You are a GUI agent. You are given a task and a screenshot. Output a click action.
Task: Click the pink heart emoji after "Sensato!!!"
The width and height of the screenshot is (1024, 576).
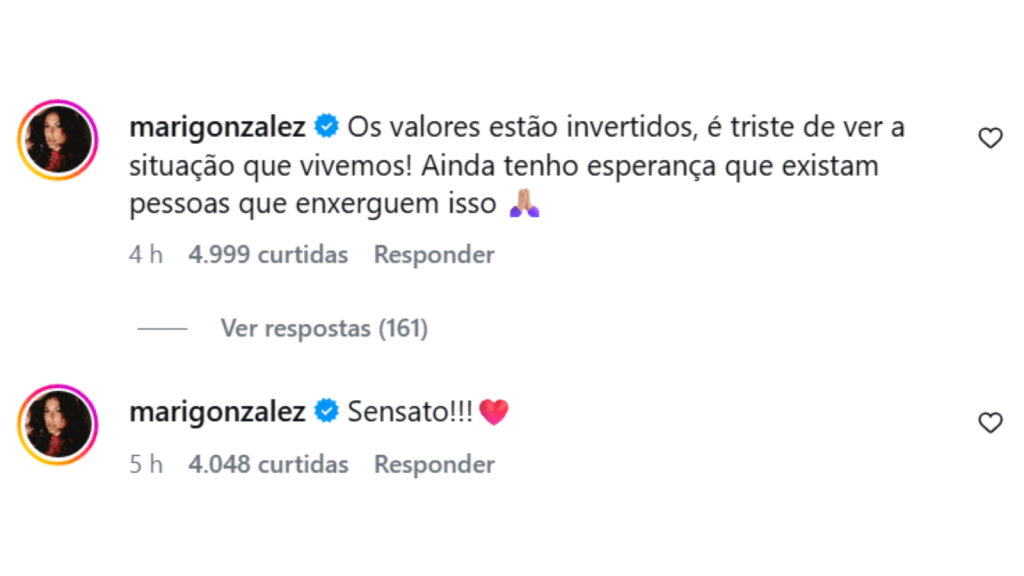(x=494, y=412)
